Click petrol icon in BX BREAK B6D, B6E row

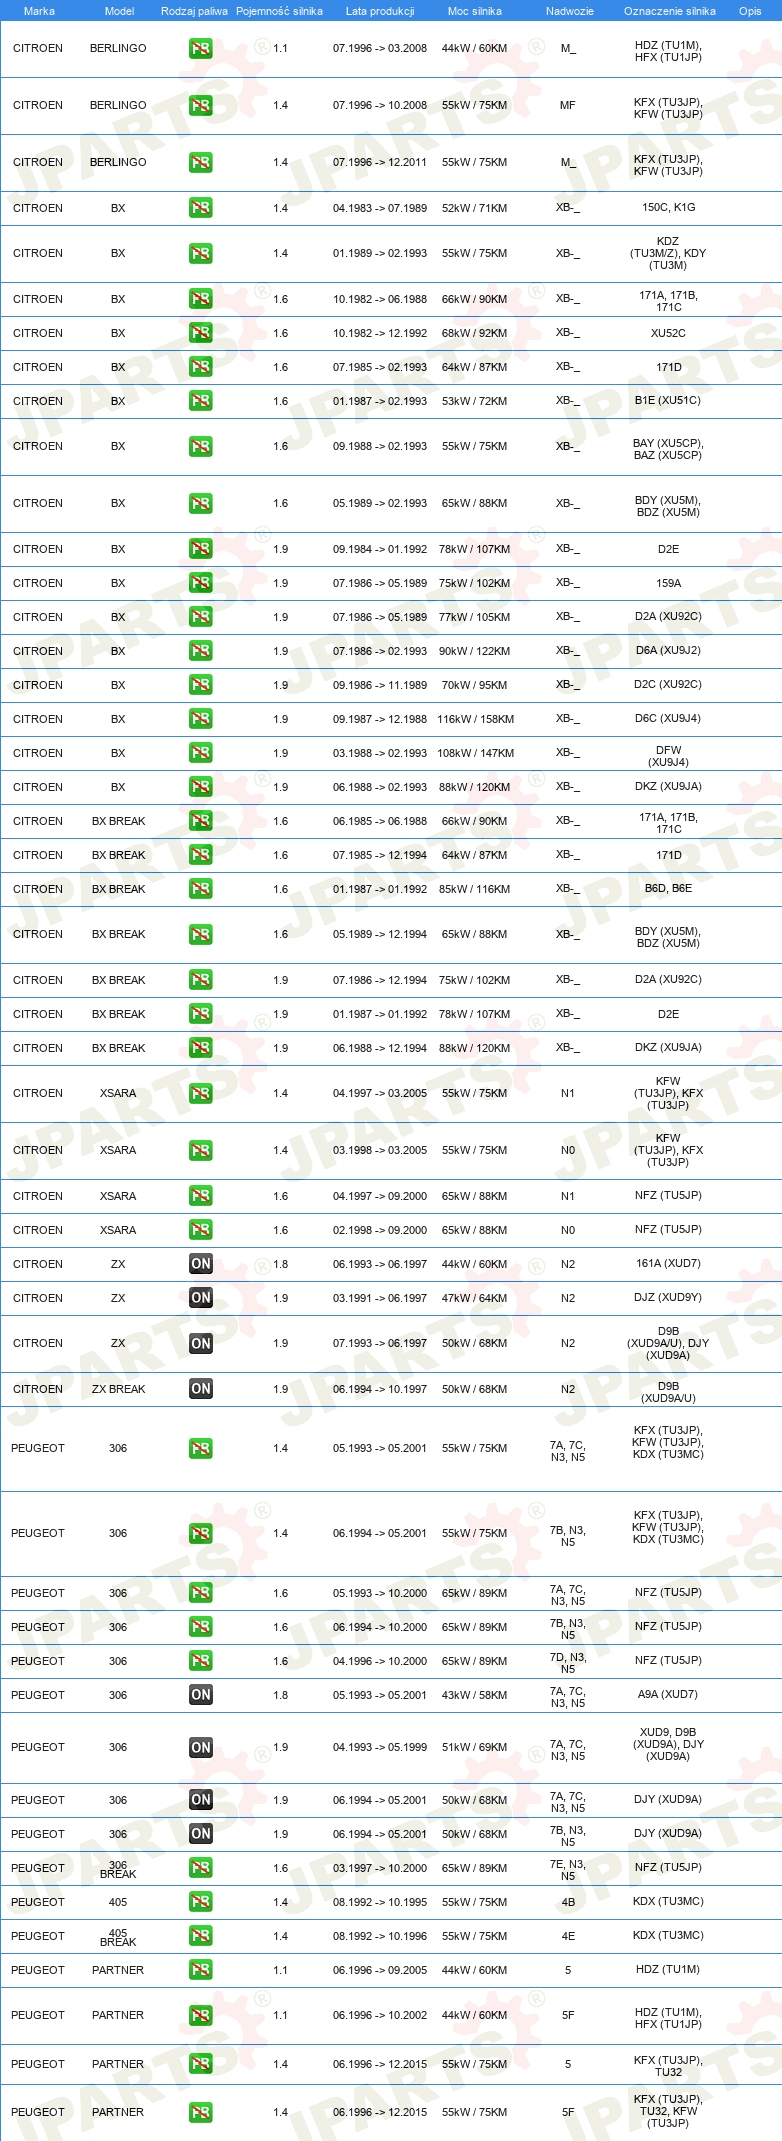pyautogui.click(x=200, y=889)
